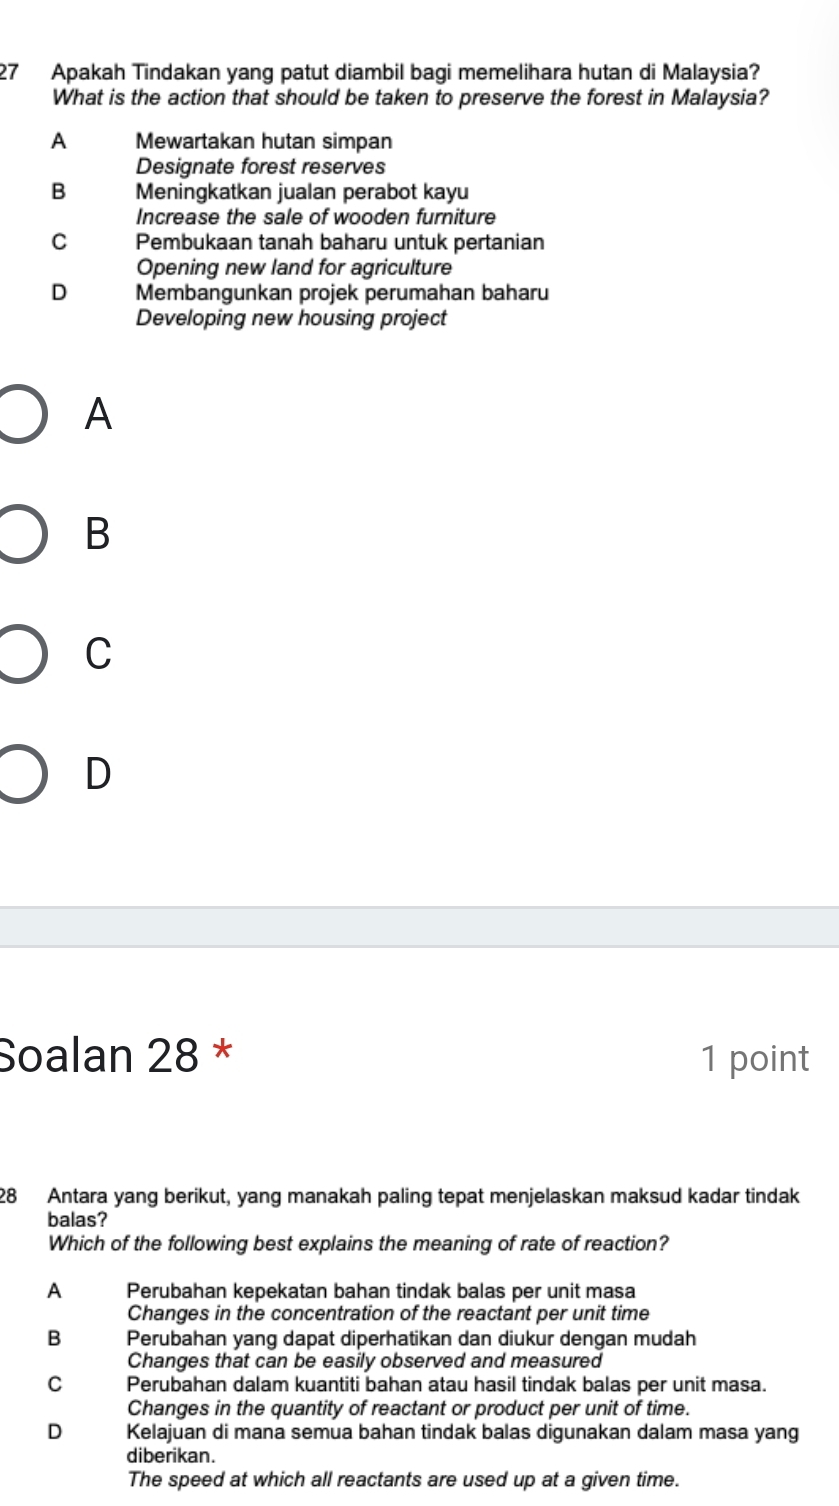Click the 'Soalan 28' question heading
839x1506 pixels.
(x=100, y=1055)
